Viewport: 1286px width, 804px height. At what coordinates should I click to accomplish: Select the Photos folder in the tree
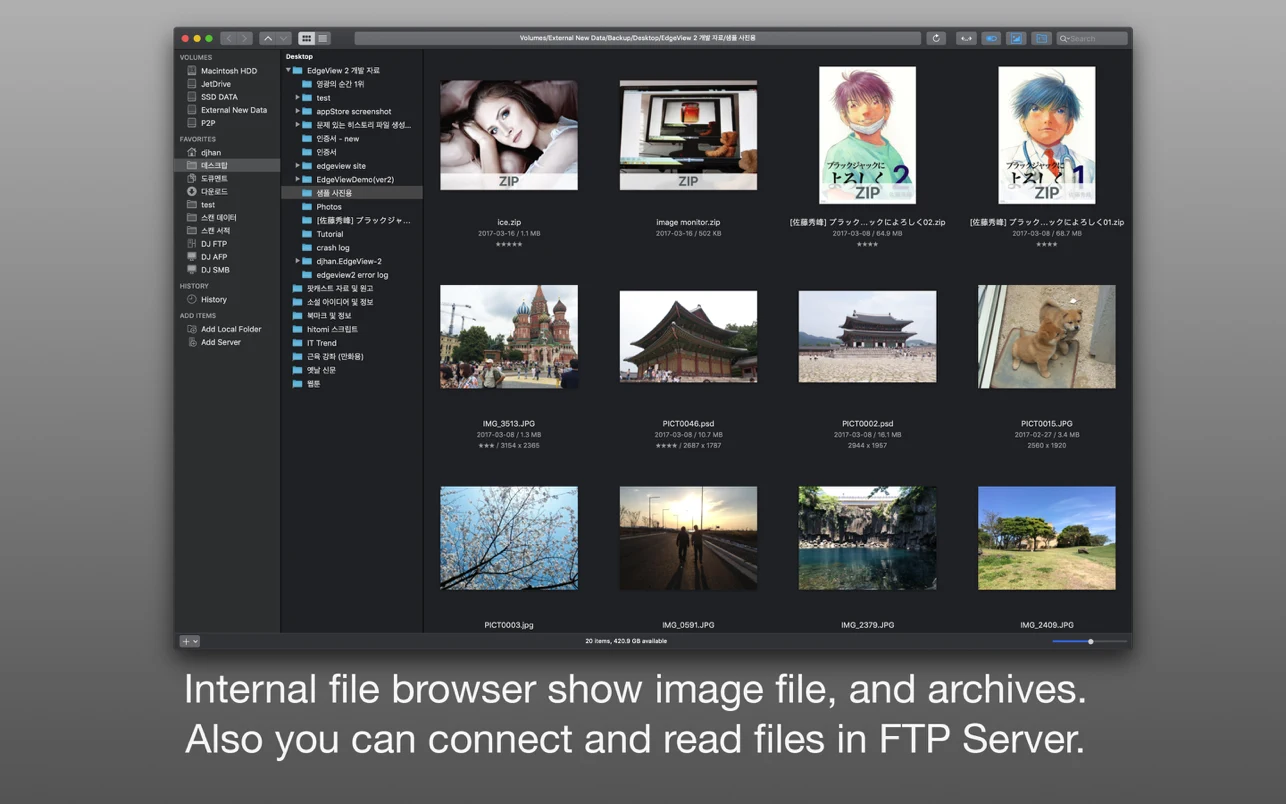click(x=330, y=206)
